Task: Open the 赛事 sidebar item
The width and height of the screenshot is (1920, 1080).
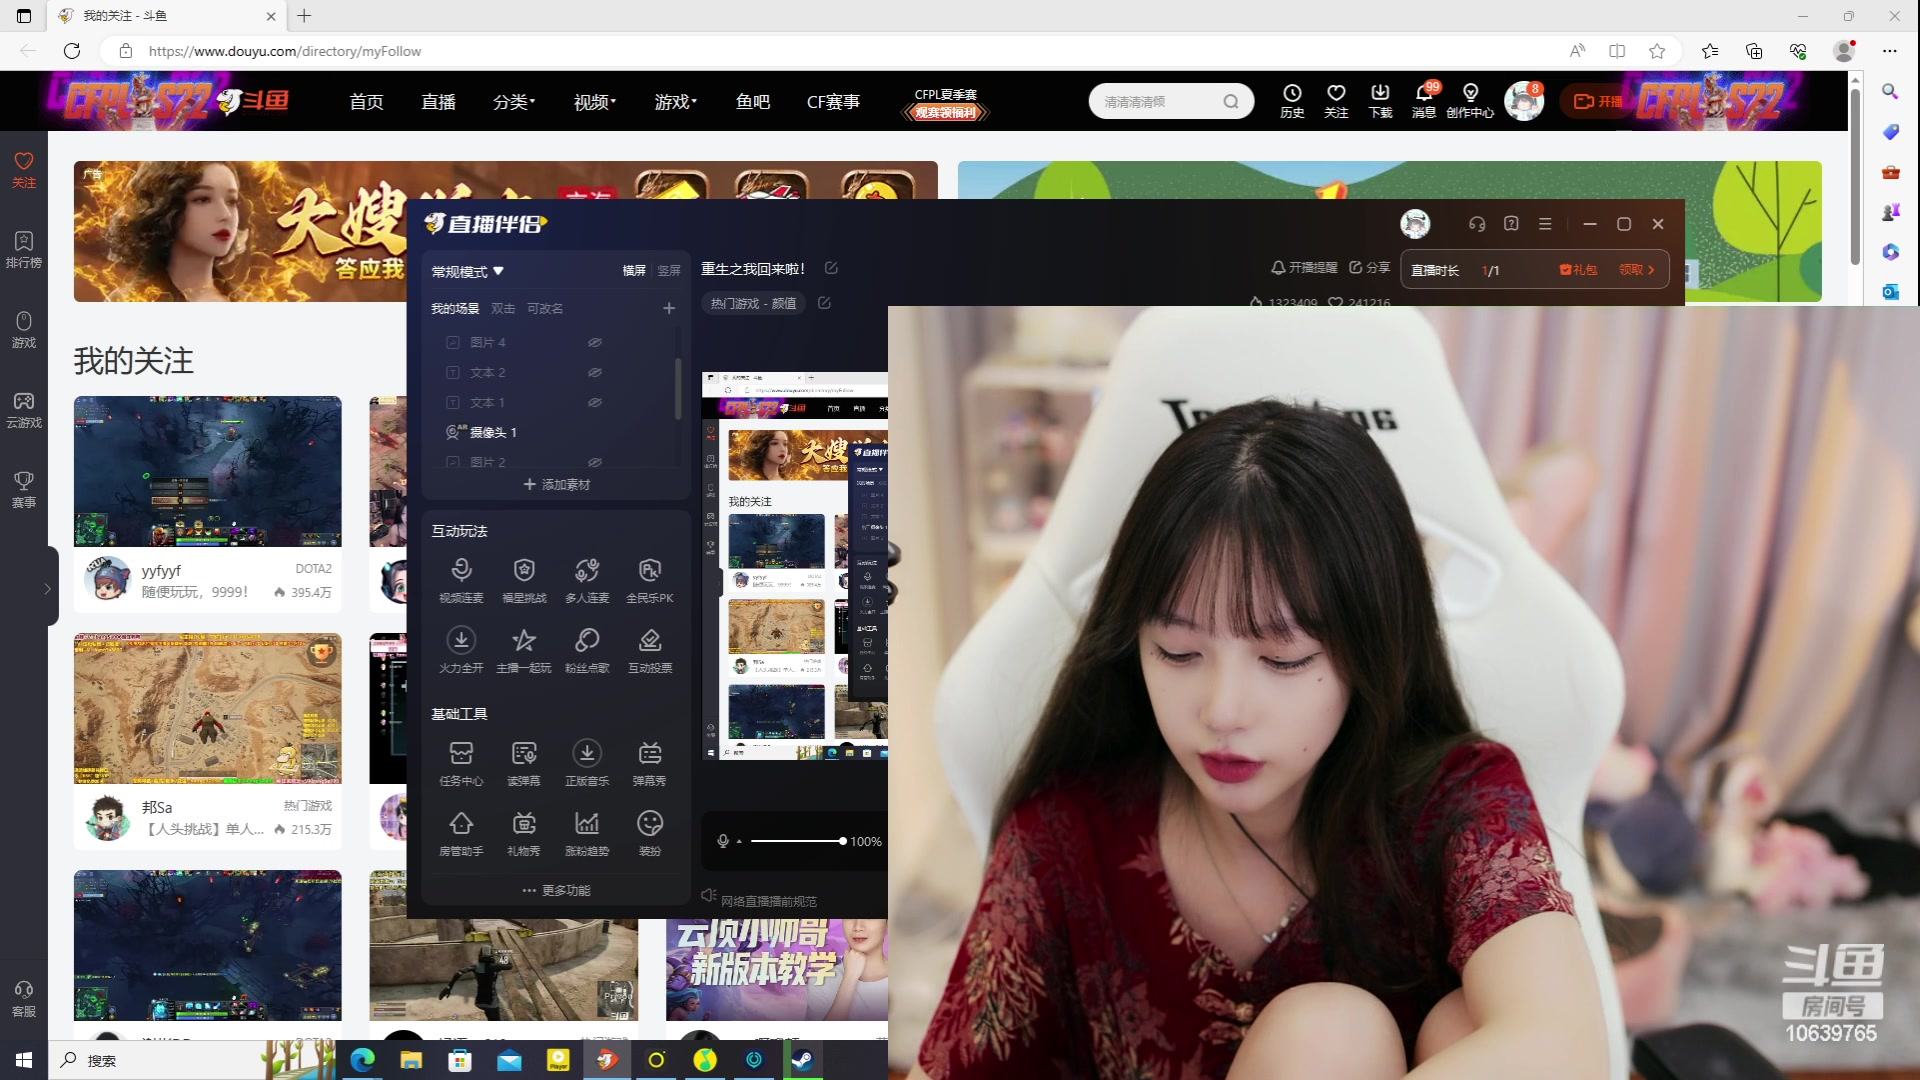Action: click(x=24, y=490)
